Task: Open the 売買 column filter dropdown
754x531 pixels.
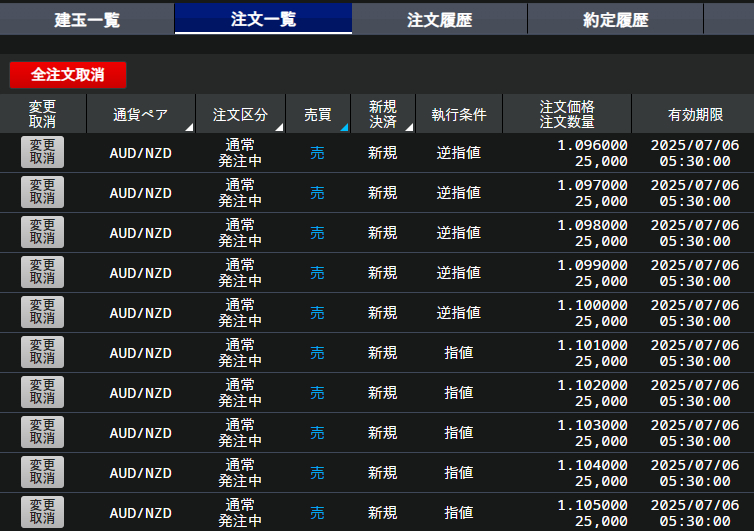Action: (344, 127)
